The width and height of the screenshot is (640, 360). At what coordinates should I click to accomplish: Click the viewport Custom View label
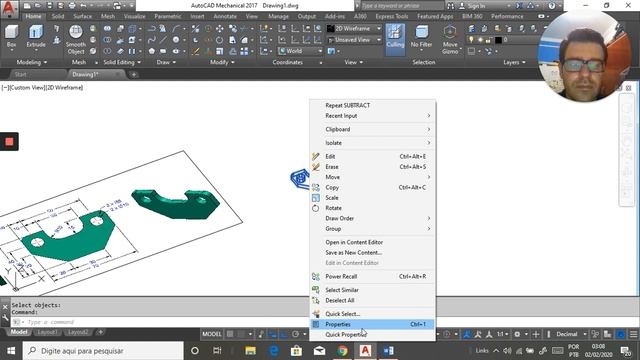pyautogui.click(x=26, y=87)
